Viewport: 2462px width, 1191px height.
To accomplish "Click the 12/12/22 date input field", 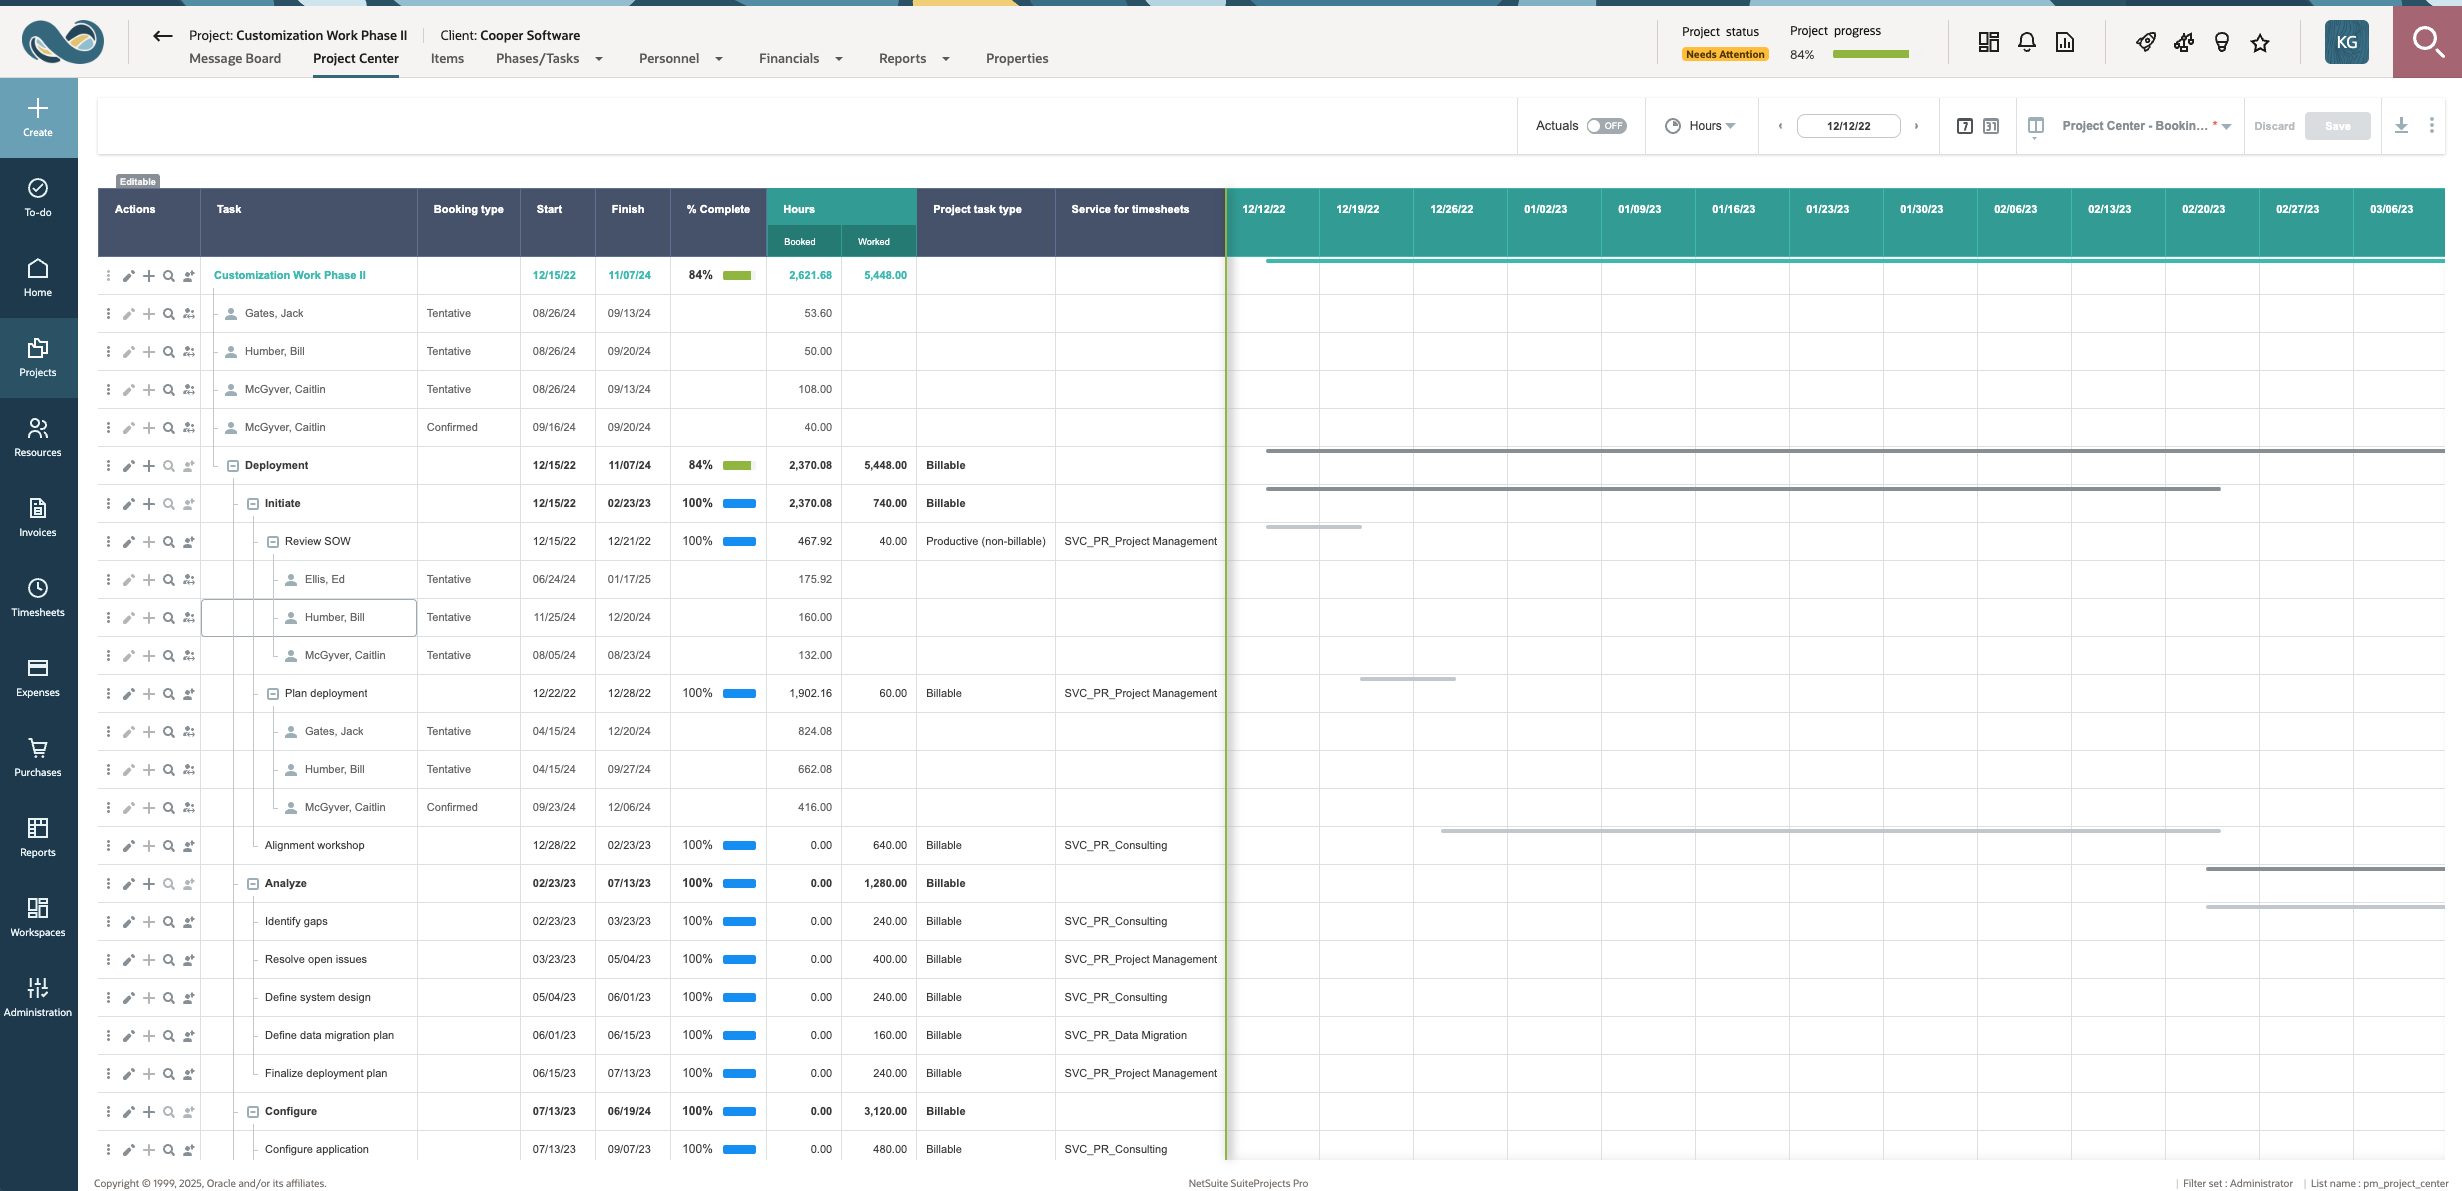I will tap(1848, 126).
